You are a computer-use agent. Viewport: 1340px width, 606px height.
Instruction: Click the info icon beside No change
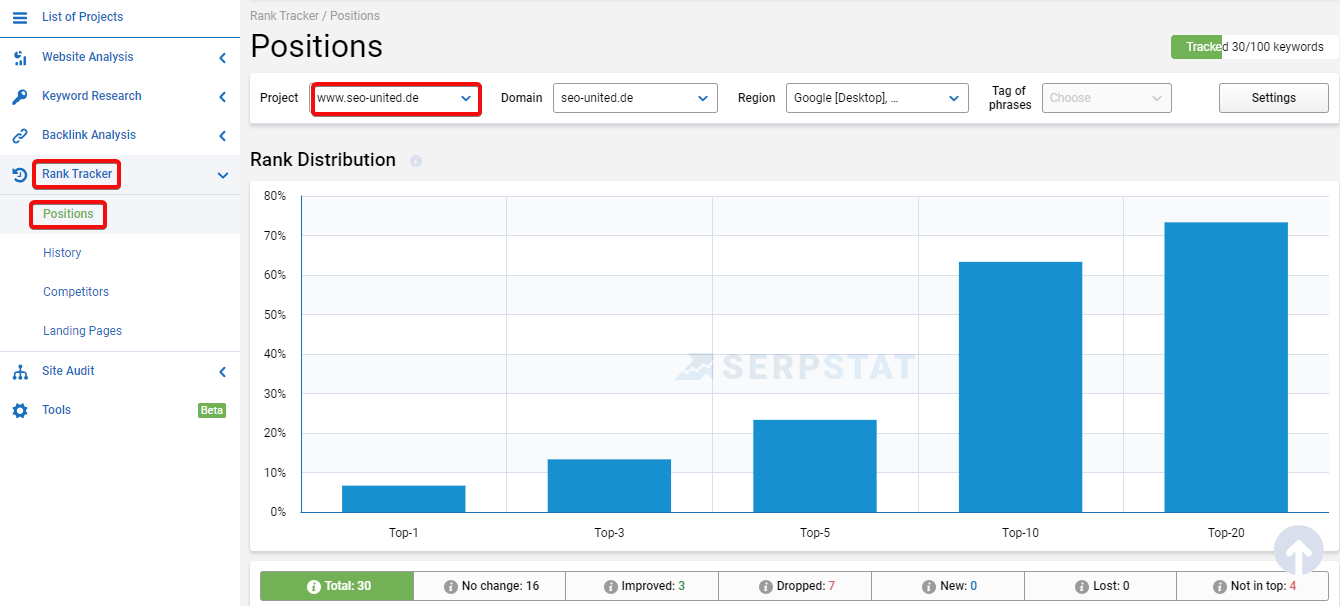pyautogui.click(x=451, y=587)
